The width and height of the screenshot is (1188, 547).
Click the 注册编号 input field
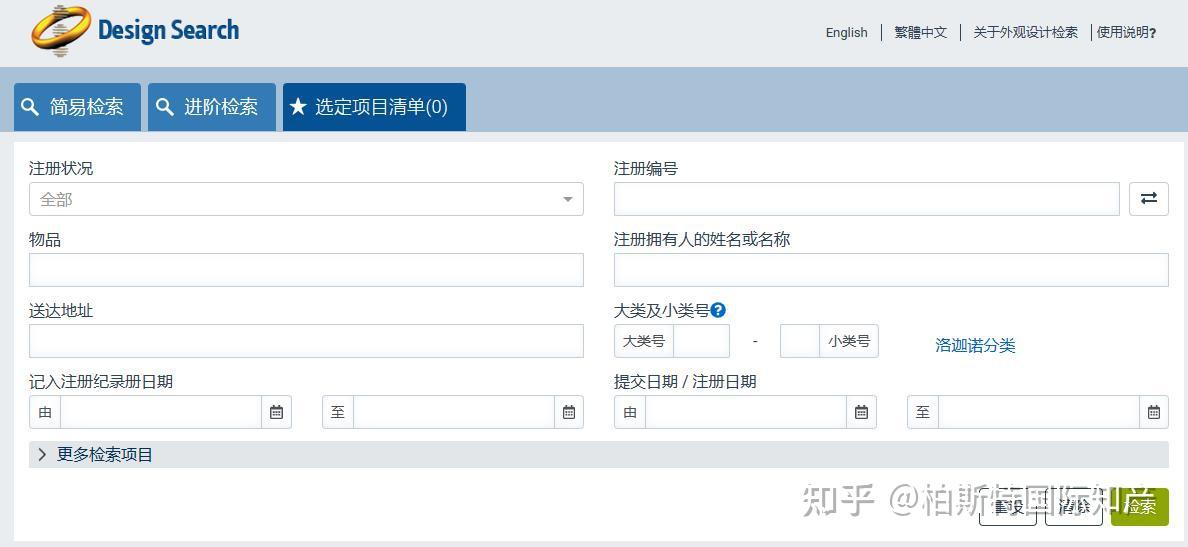coord(867,199)
